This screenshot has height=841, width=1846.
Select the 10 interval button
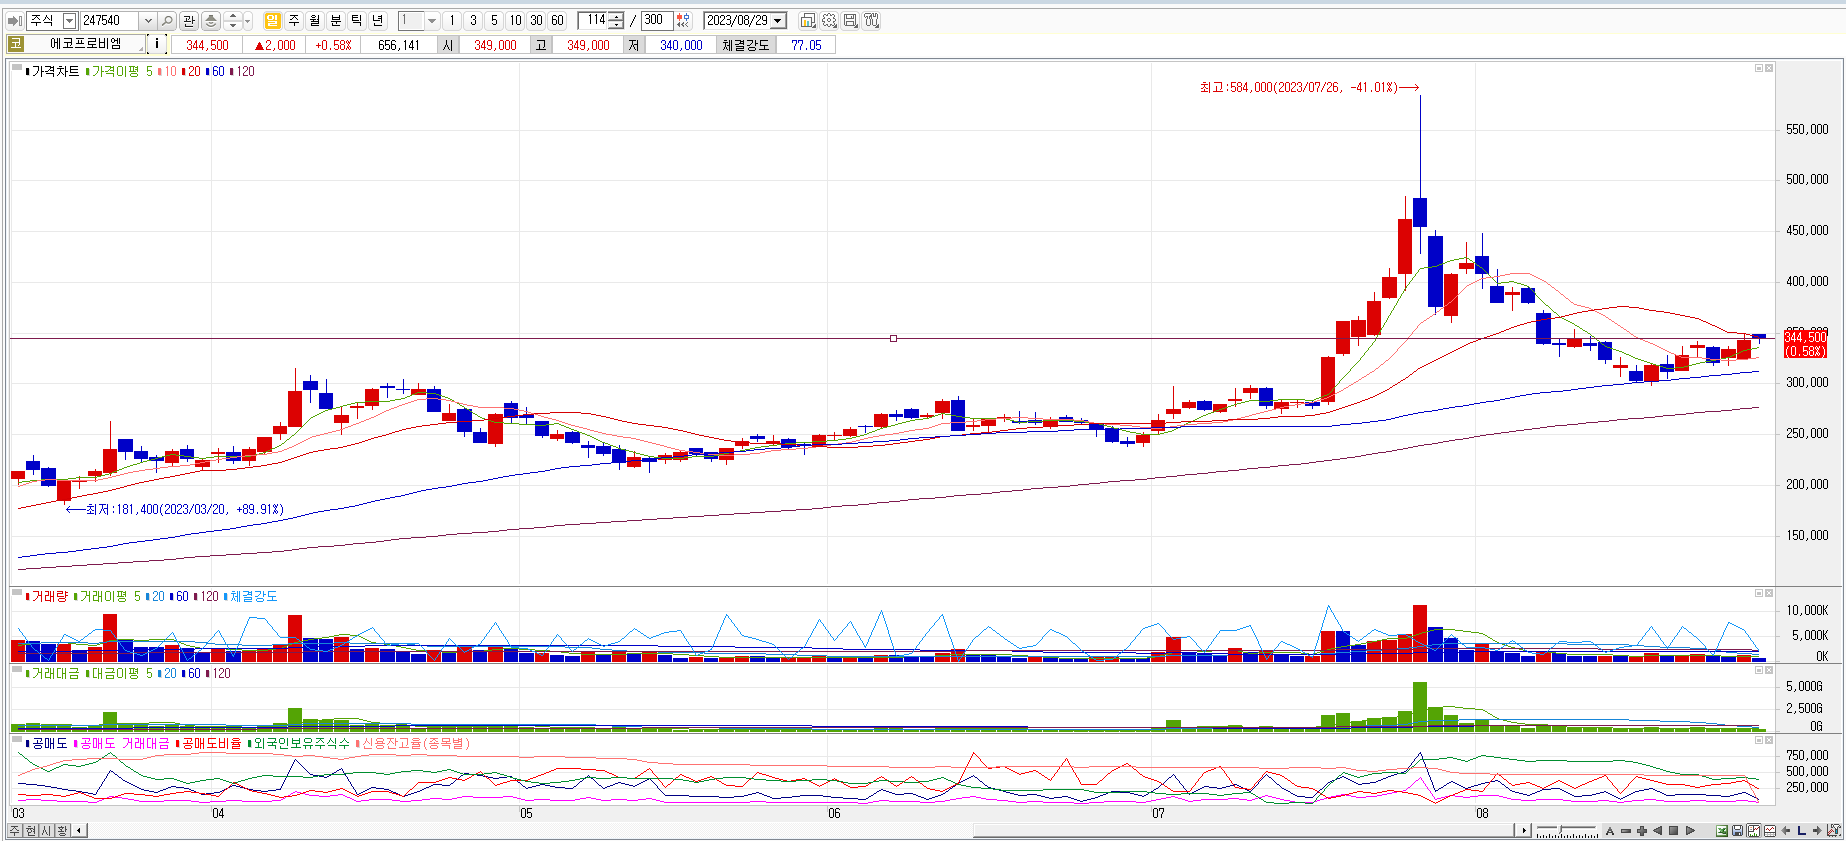coord(515,20)
